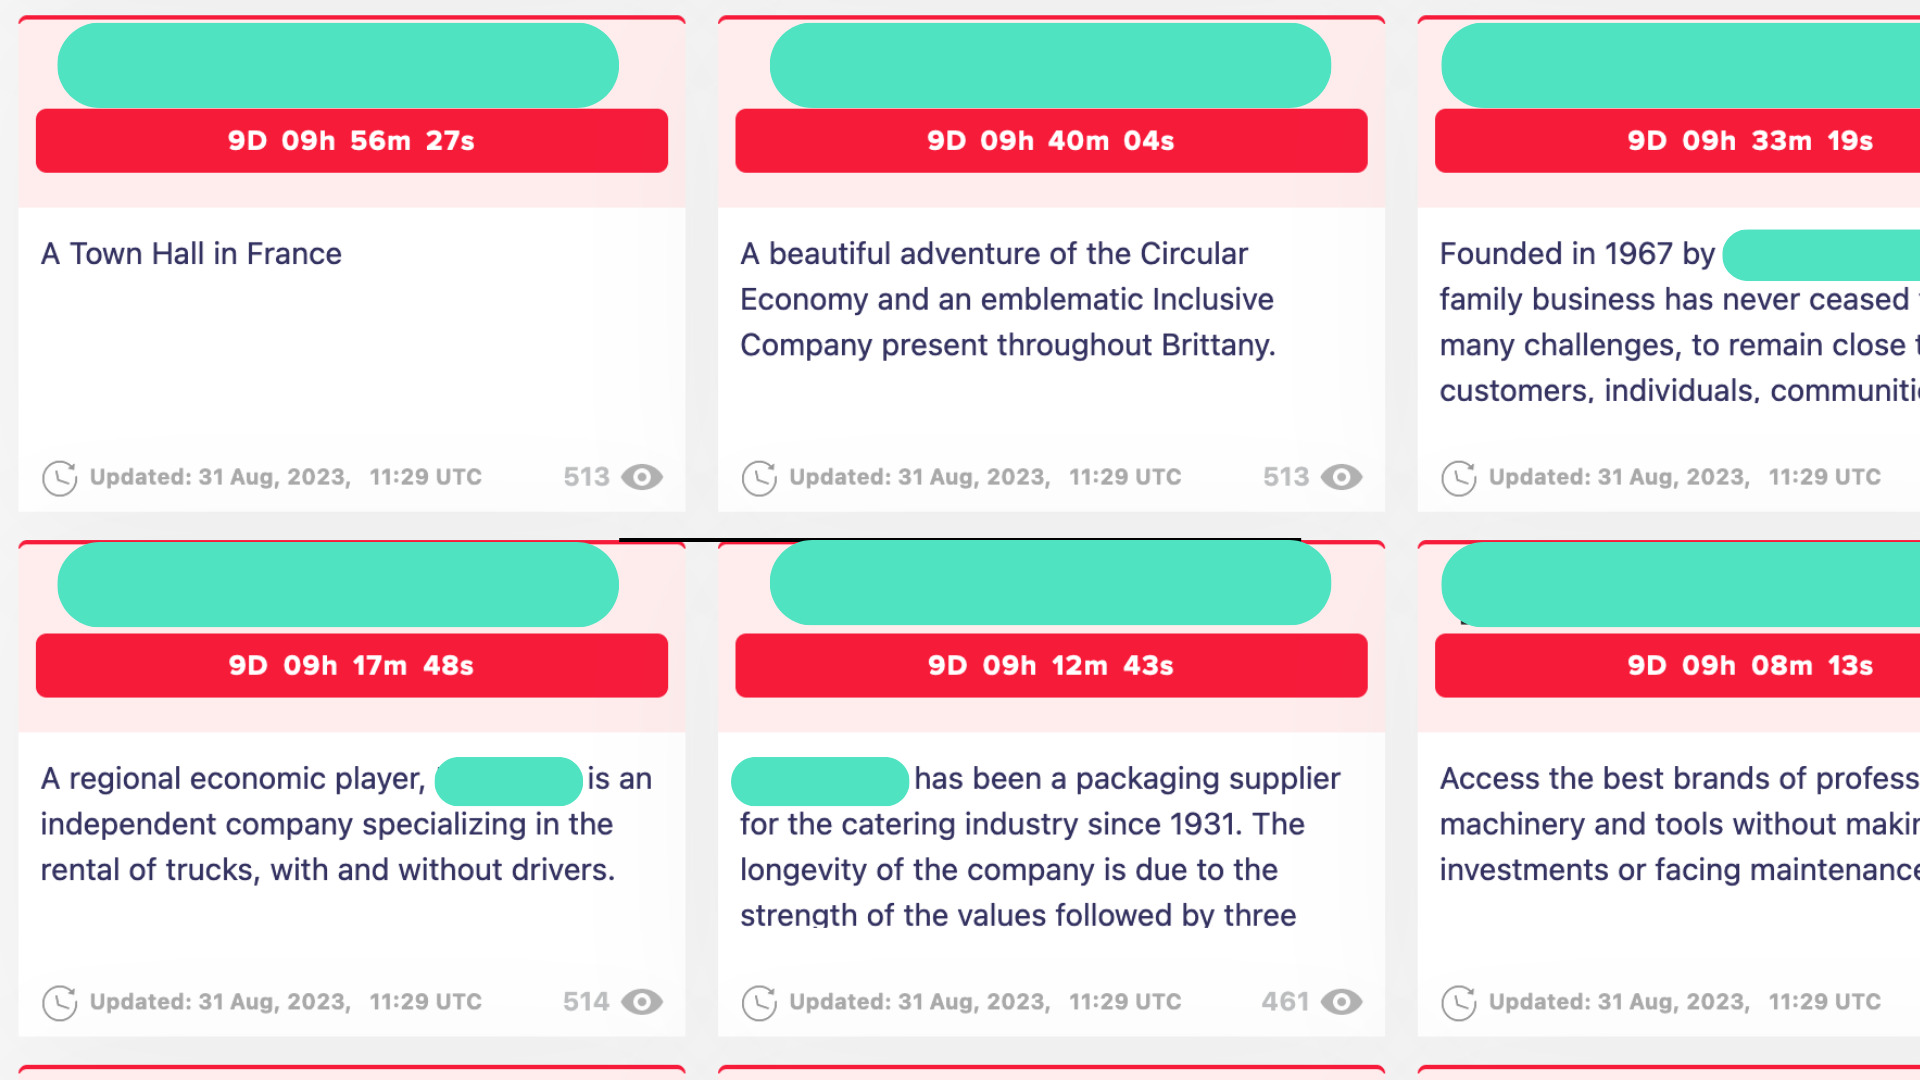This screenshot has width=1920, height=1080.
Task: Click clock icon on Town Hall card
Action: [x=60, y=478]
